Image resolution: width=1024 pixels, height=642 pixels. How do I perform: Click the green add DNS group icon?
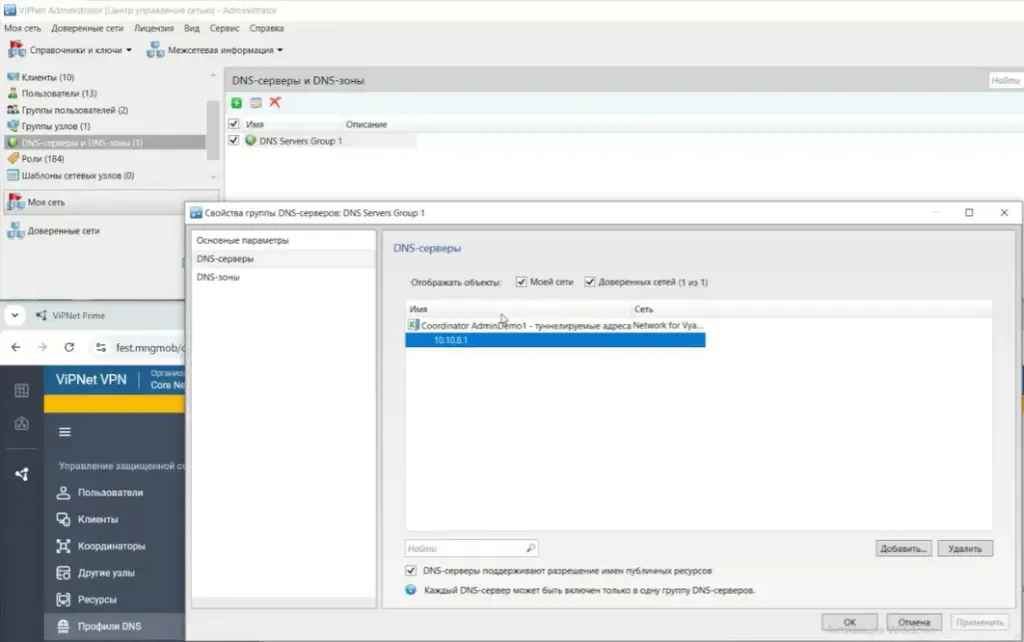coord(236,103)
